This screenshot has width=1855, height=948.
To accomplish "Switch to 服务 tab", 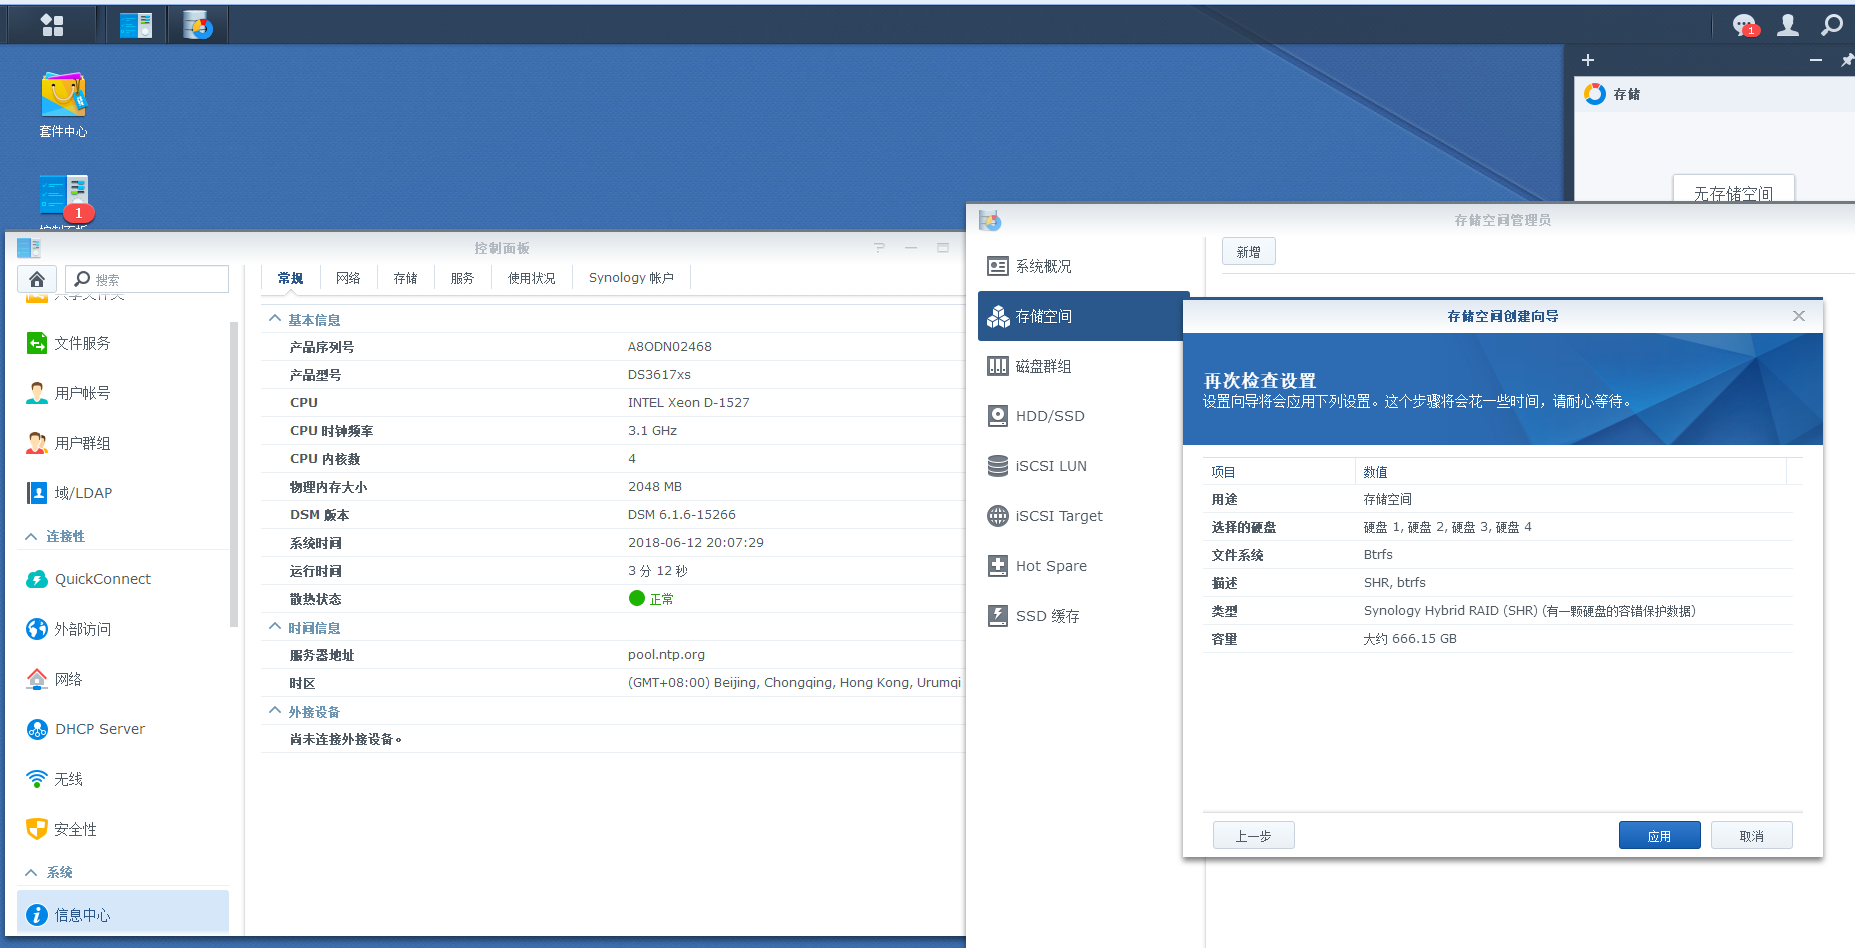I will (x=462, y=278).
